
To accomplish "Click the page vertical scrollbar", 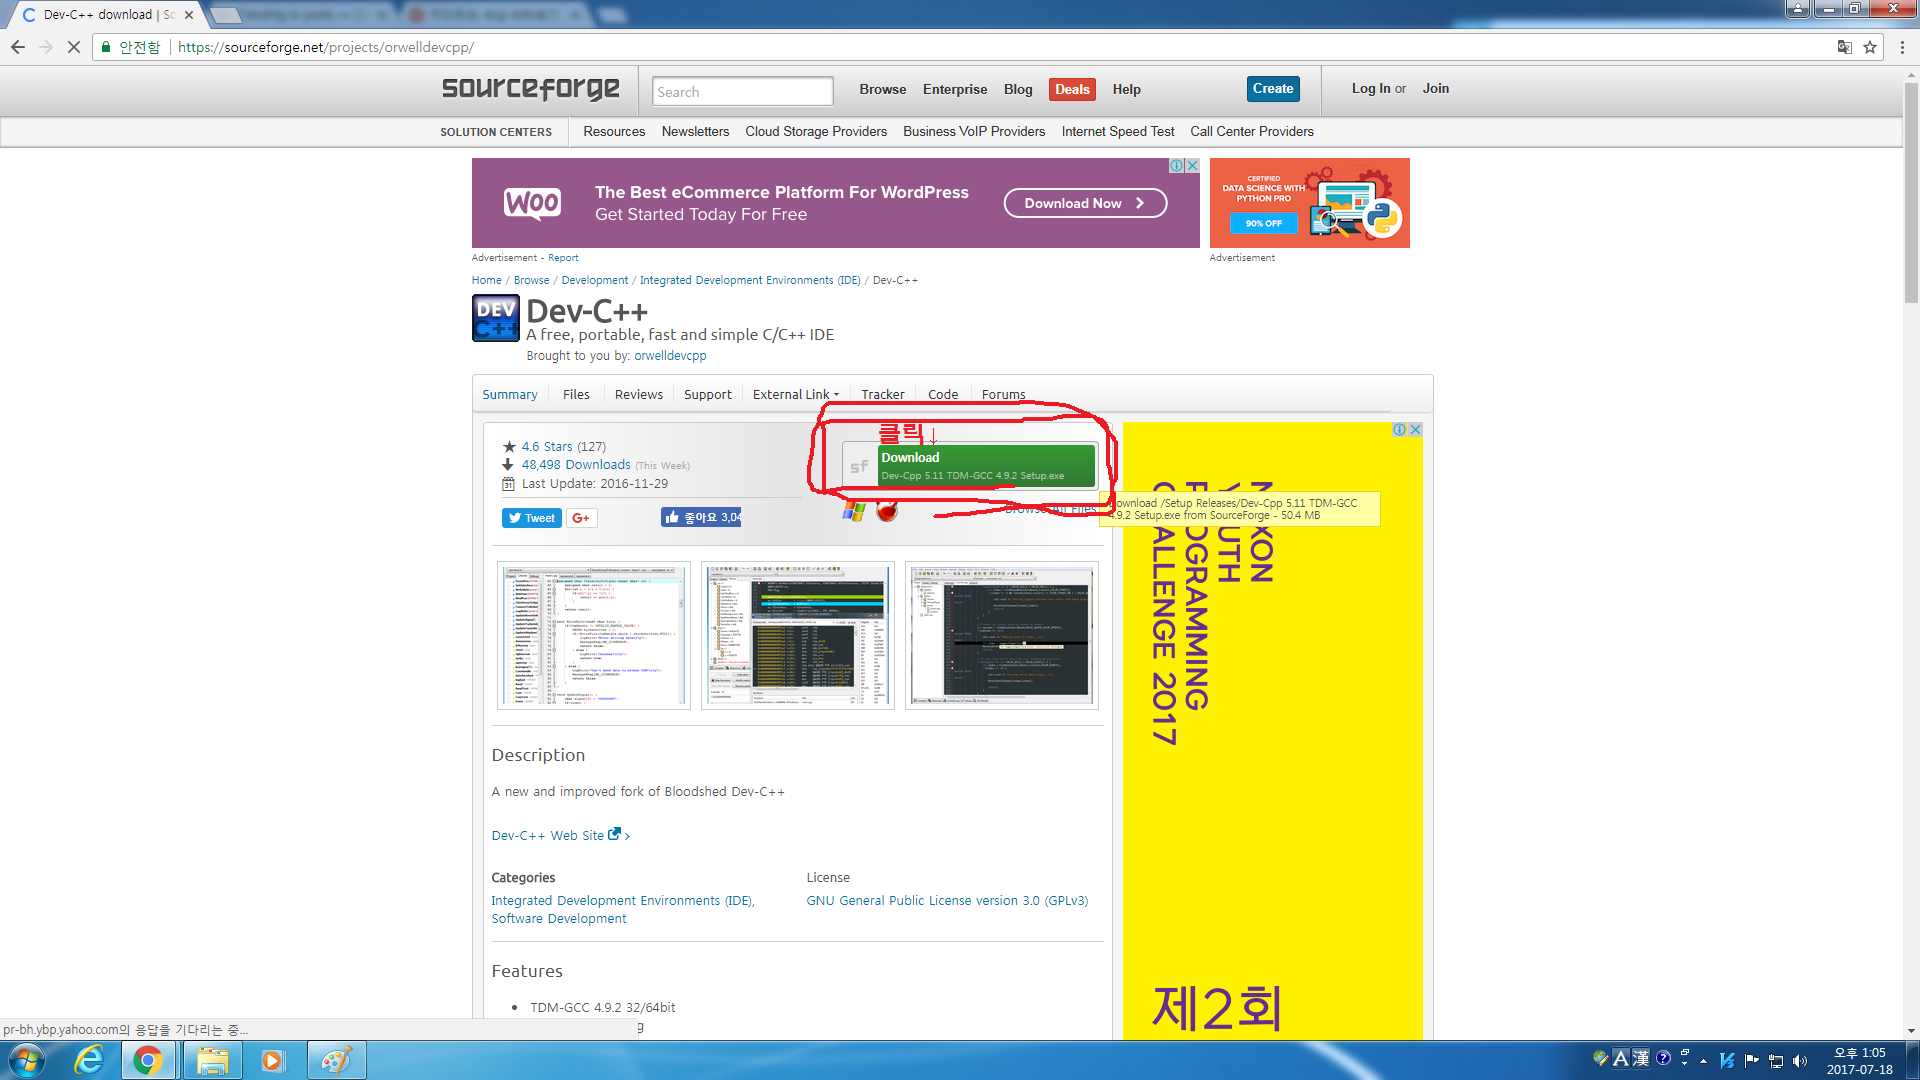I will pos(1911,191).
